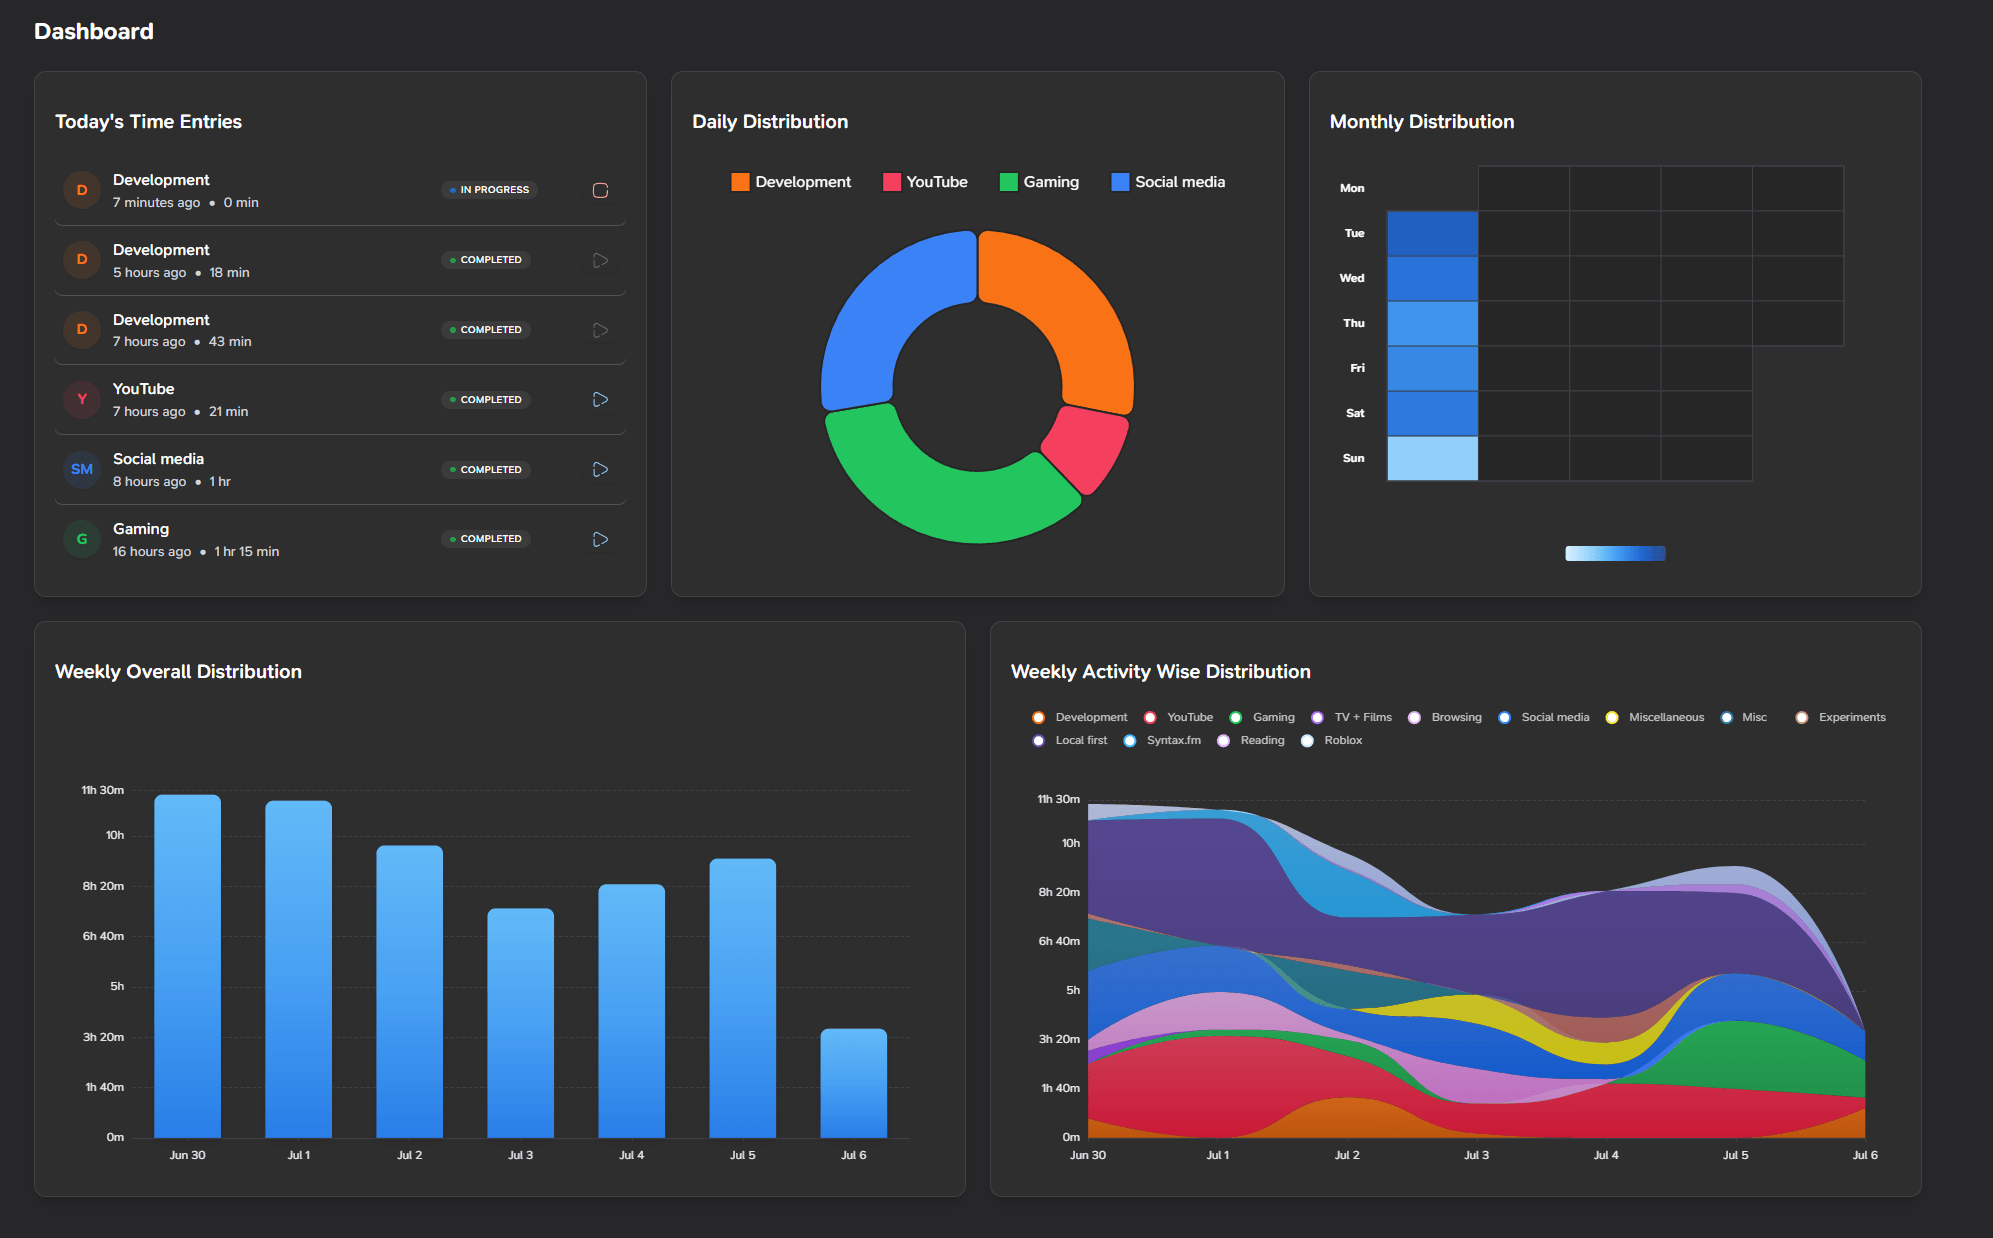Click the 'IN PROGRESS' status badge
Screen dimensions: 1993x1238
[x=489, y=189]
